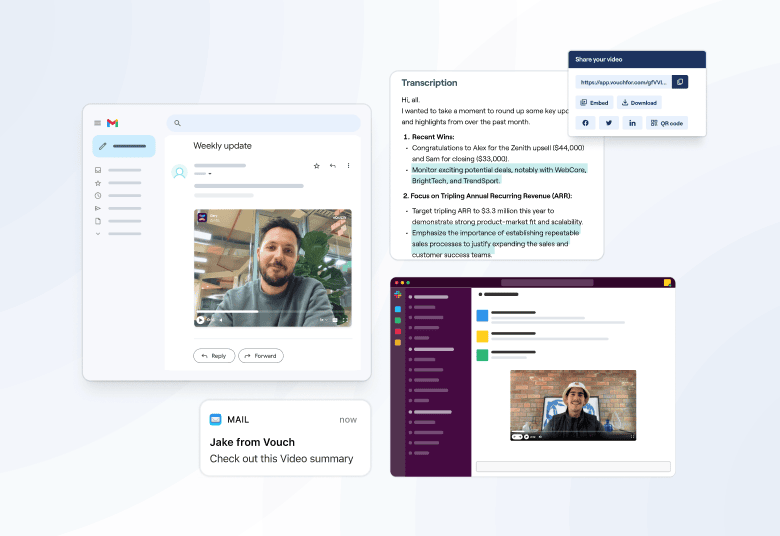The width and height of the screenshot is (780, 536).
Task: Click the Gmail search bar
Action: [264, 123]
